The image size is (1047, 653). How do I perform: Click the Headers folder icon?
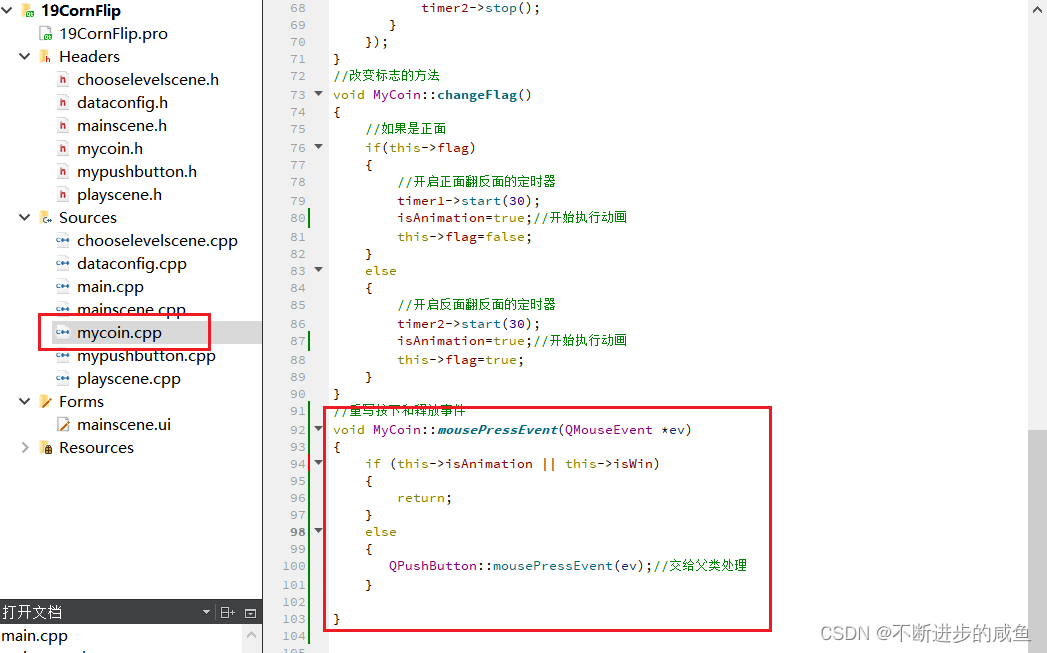45,57
